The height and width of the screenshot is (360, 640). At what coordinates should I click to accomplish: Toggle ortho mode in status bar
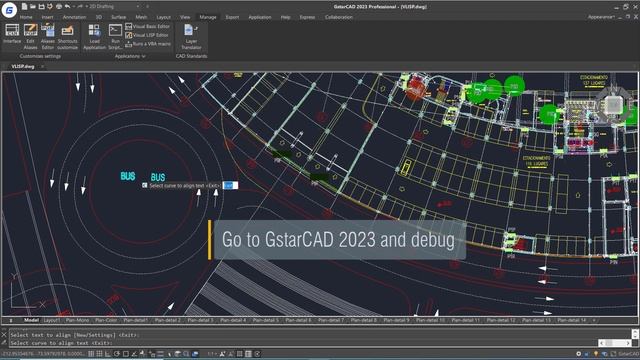(x=108, y=354)
